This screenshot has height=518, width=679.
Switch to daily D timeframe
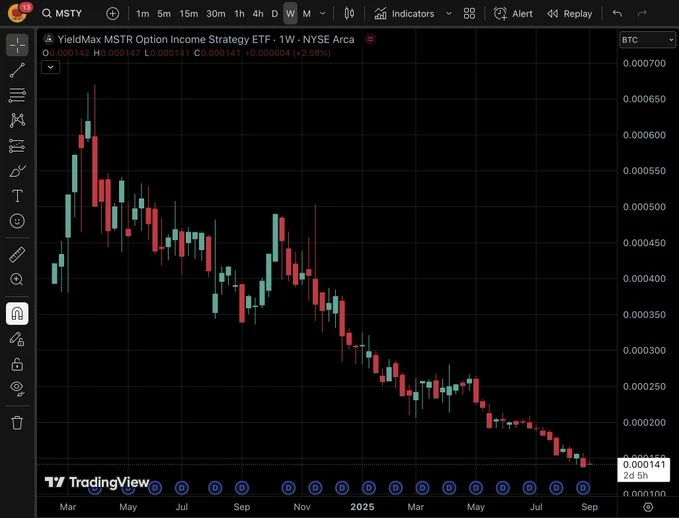click(x=275, y=14)
